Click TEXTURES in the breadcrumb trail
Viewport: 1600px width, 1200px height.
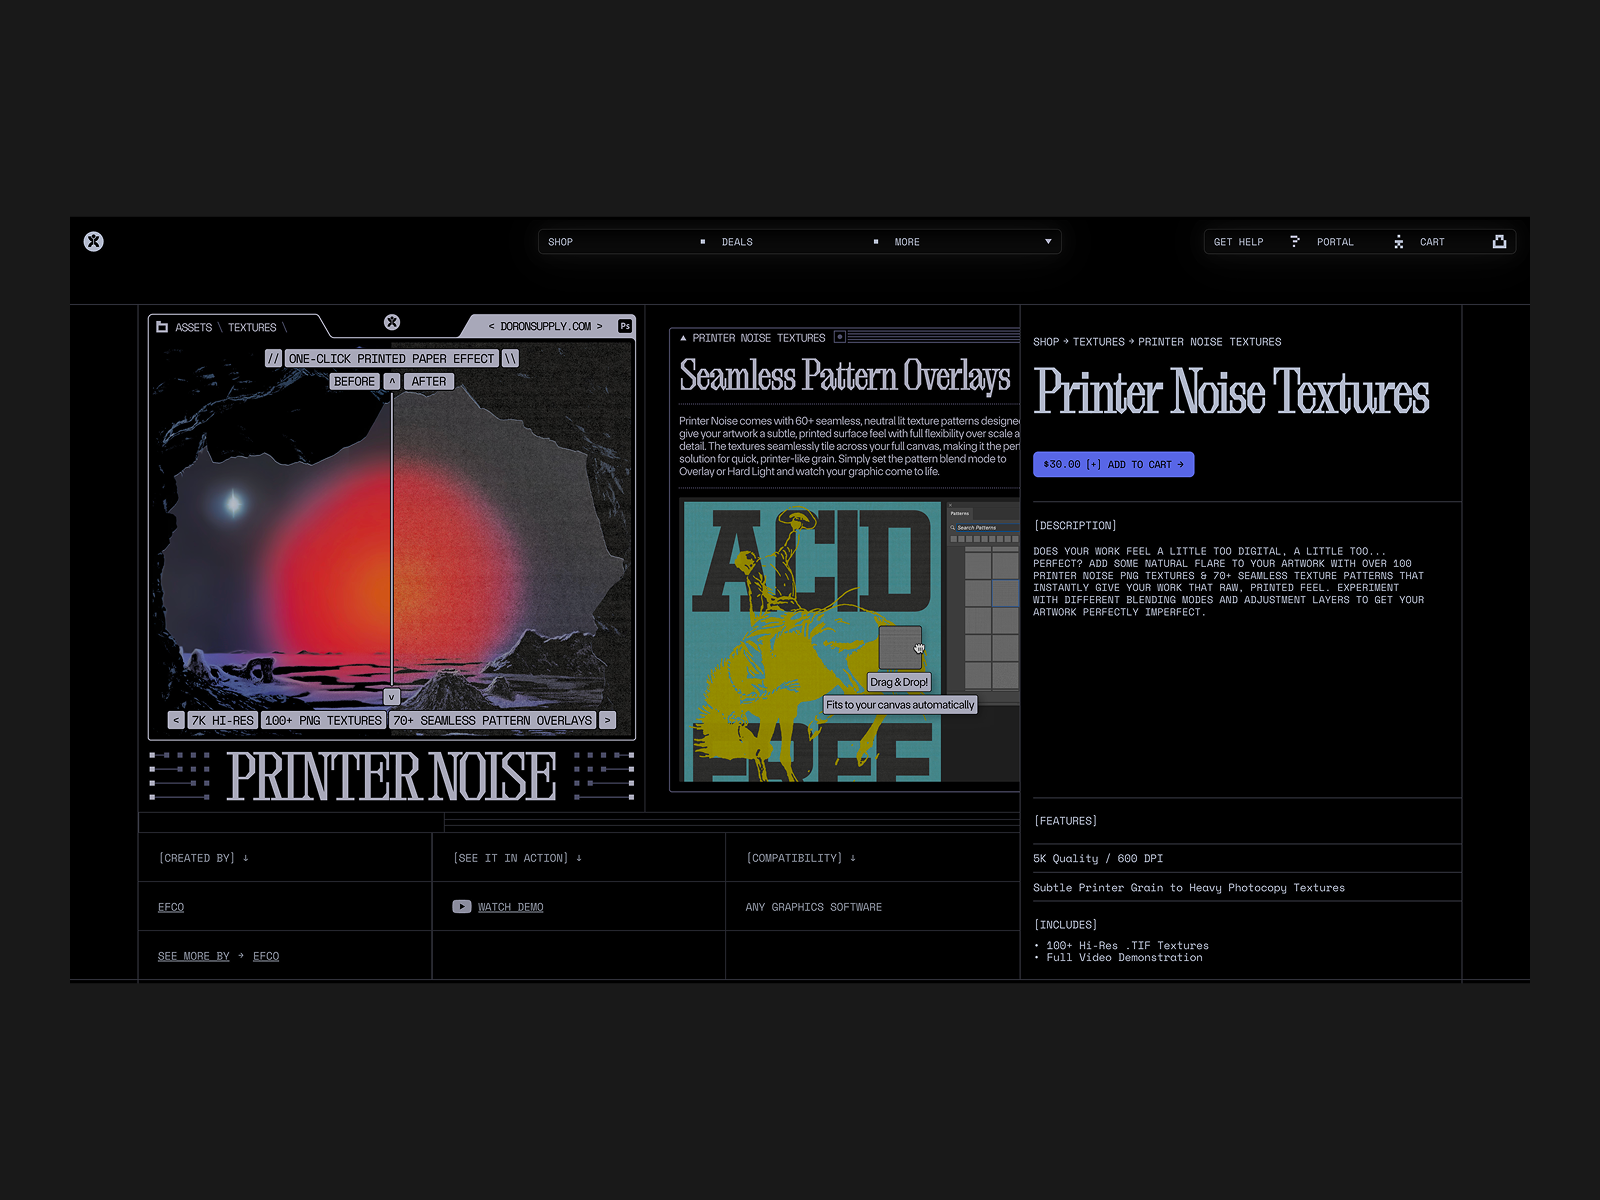point(1099,342)
